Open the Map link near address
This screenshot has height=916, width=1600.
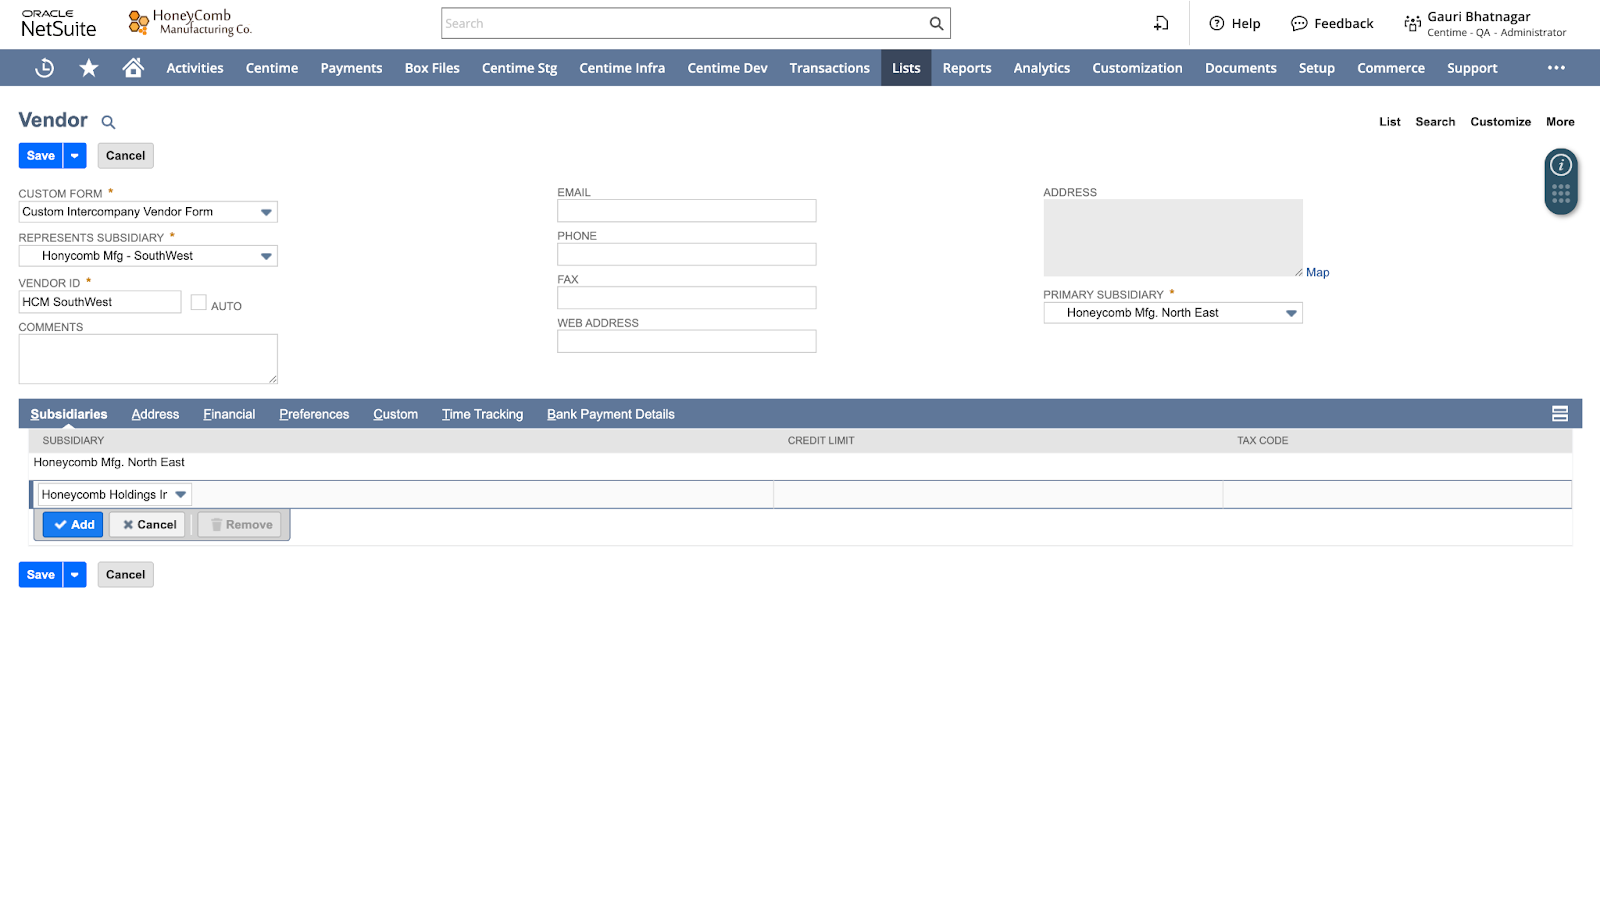1317,273
